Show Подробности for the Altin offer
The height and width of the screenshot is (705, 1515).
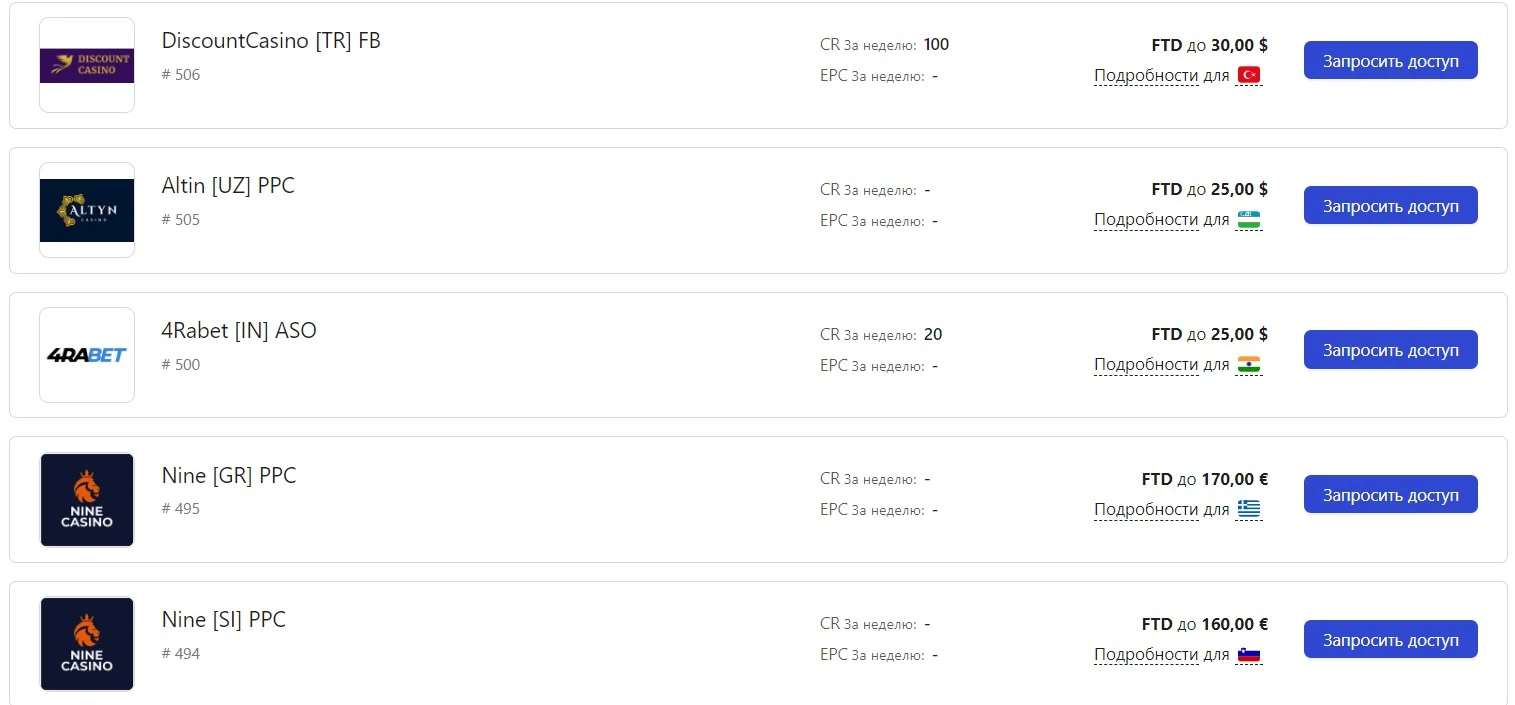[1146, 220]
